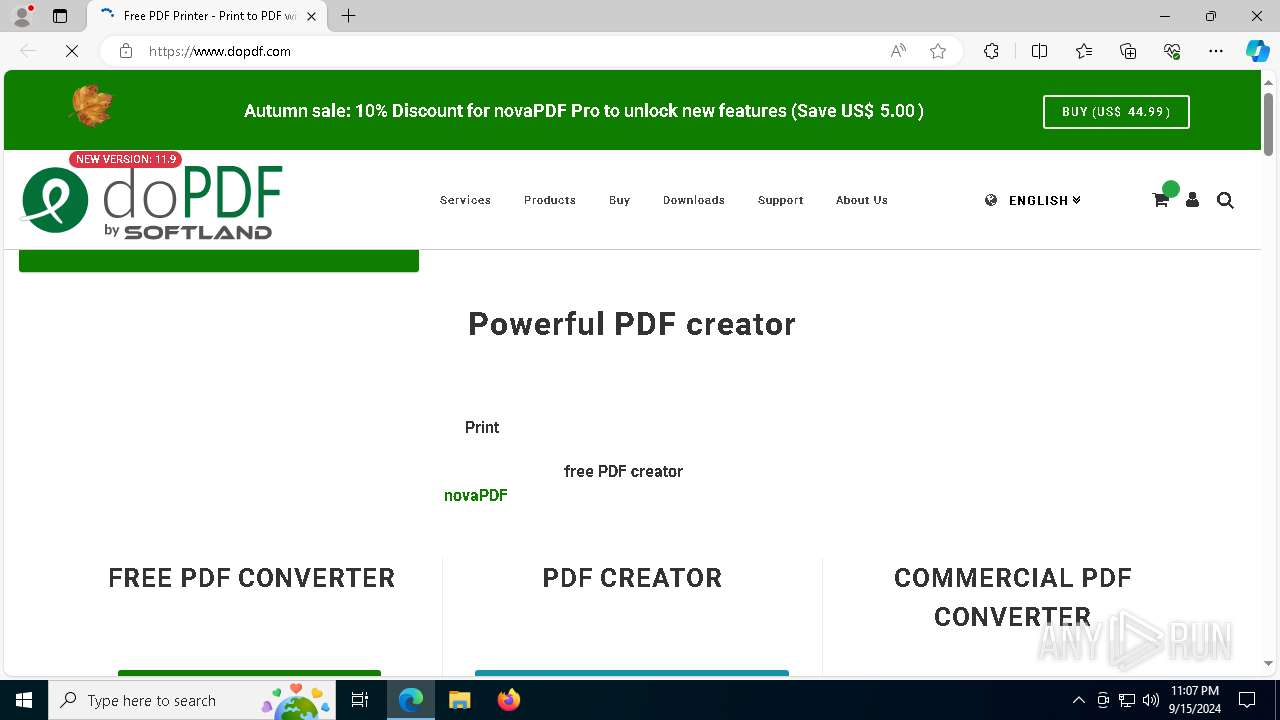Open Browser essentials heart icon
1280x720 pixels.
(1172, 51)
